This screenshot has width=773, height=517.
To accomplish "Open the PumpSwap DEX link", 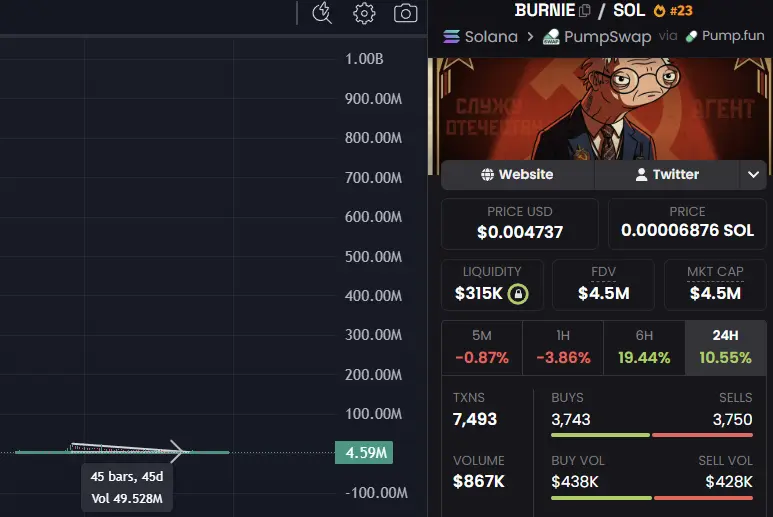I will 607,37.
